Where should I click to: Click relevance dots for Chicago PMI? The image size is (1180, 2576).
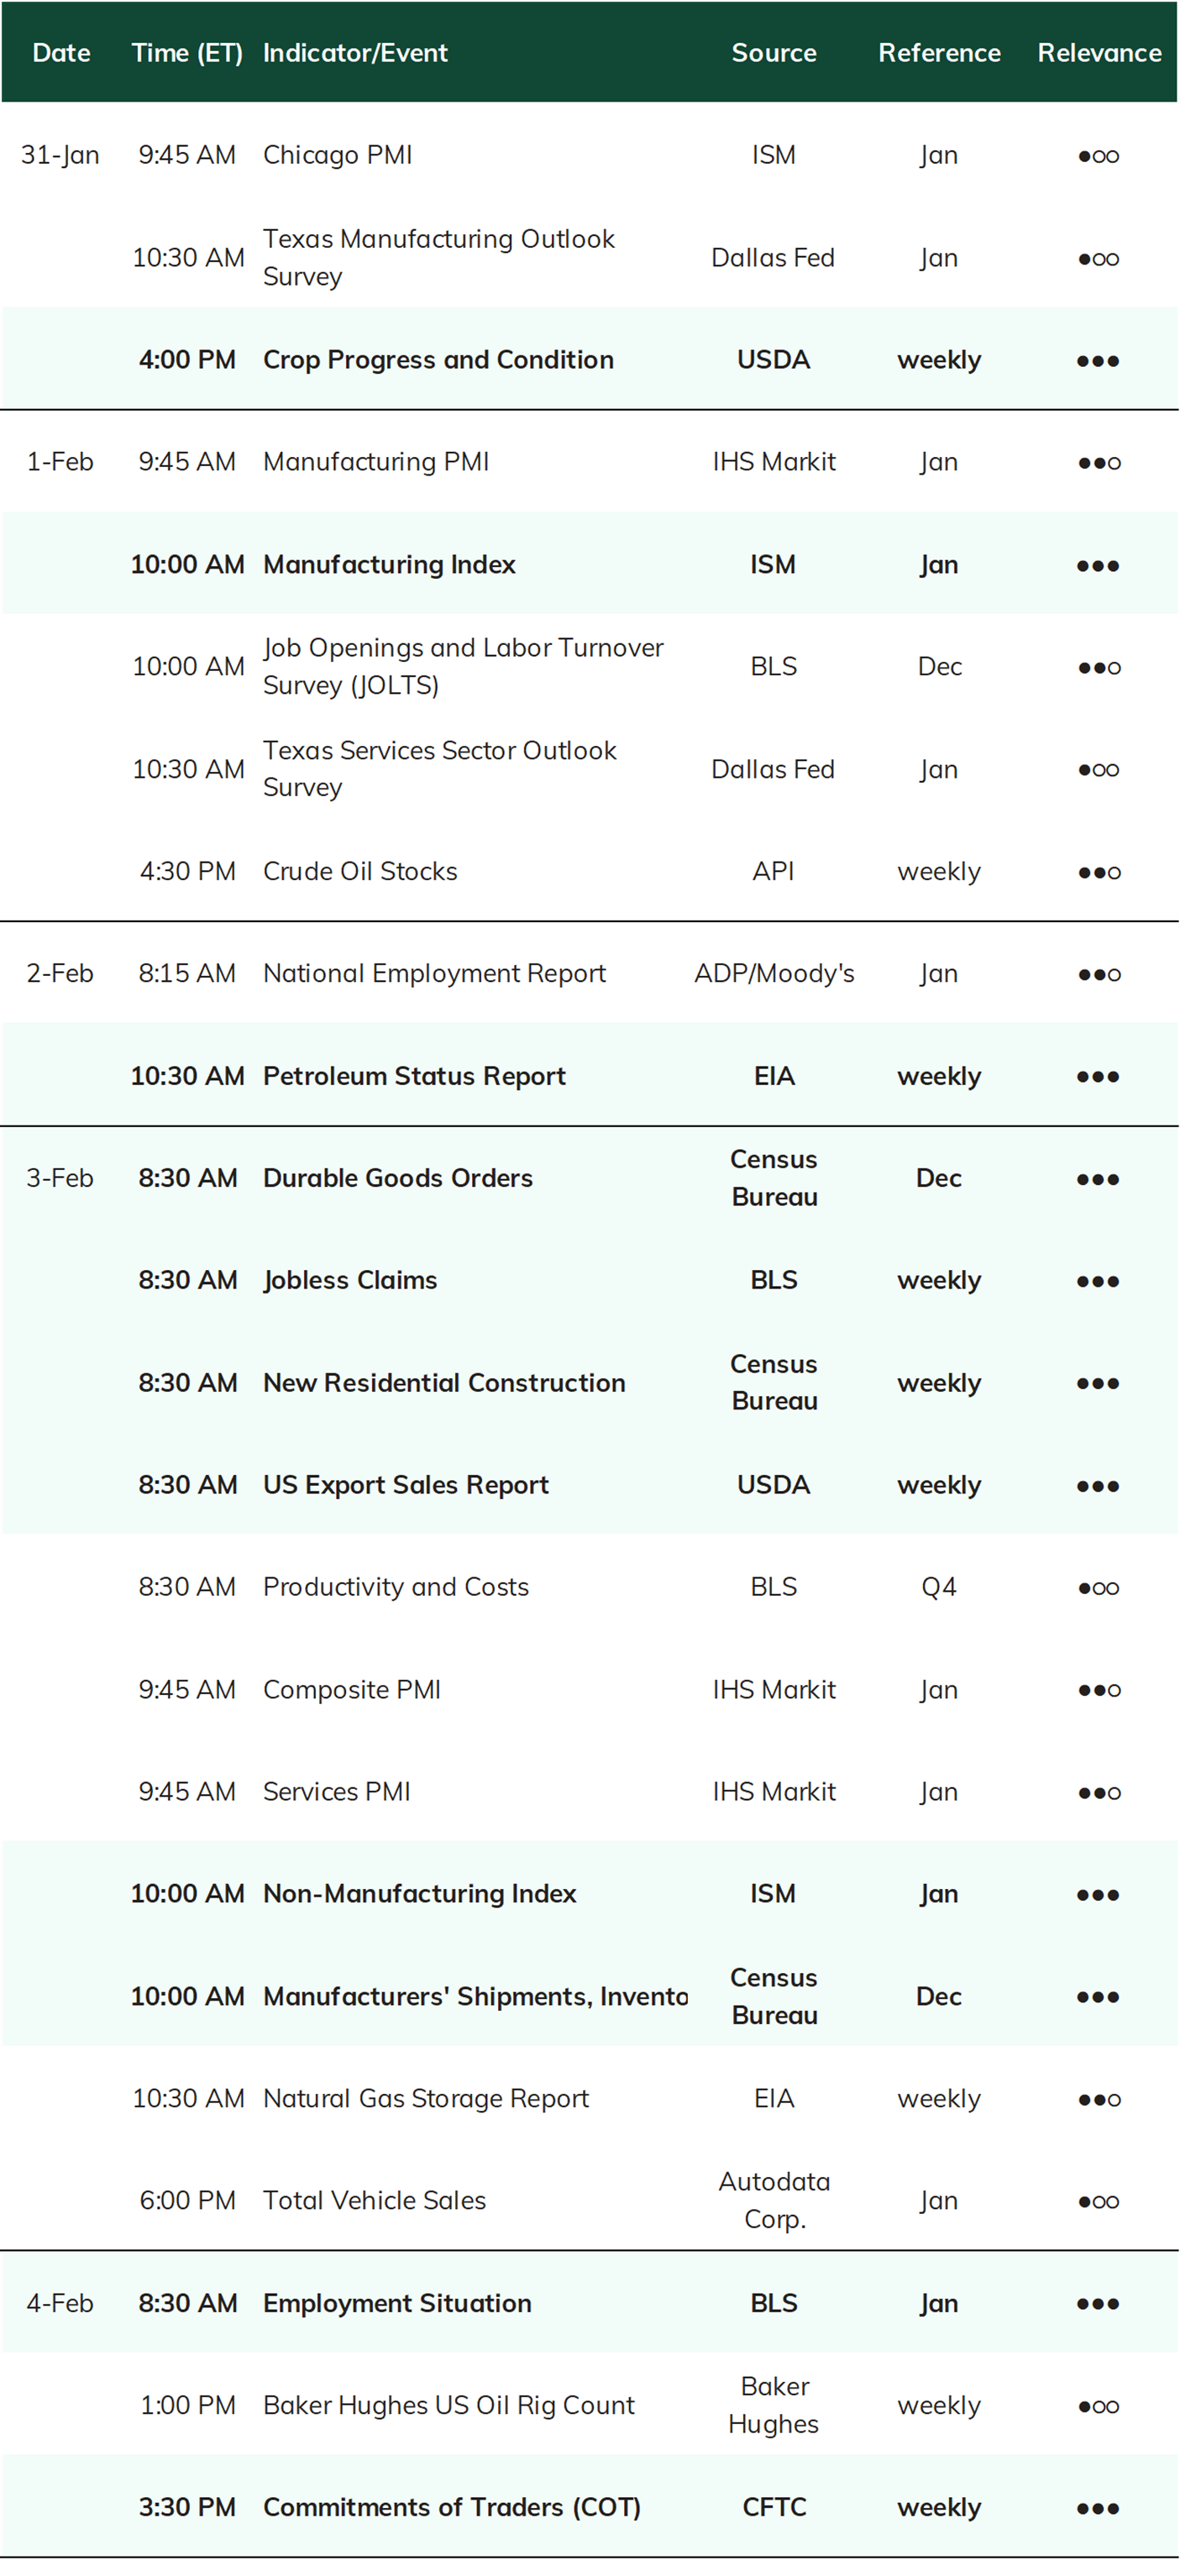1098,156
